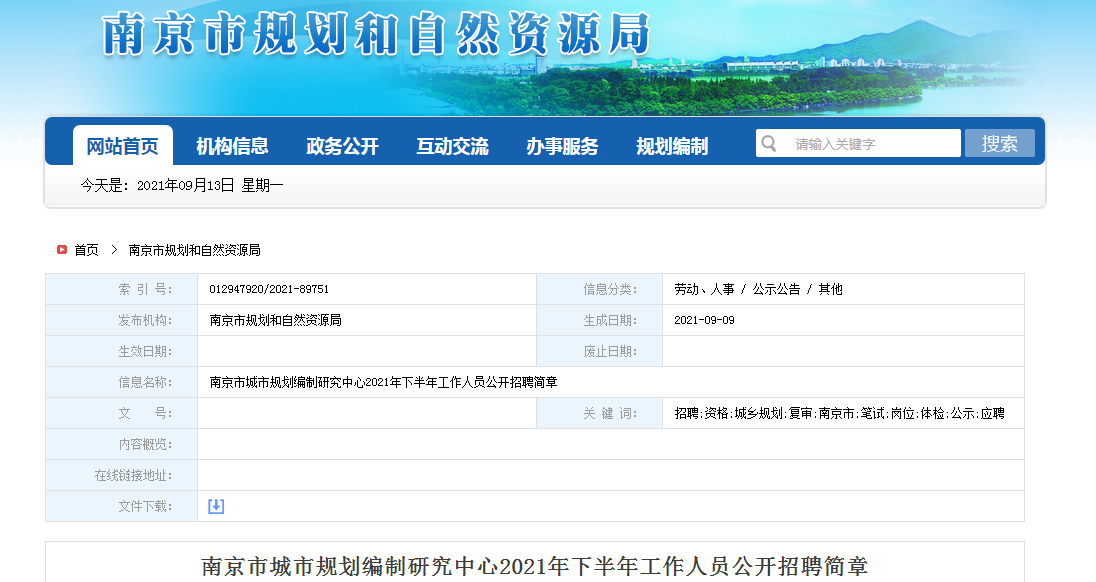1096x582 pixels.
Task: Click the 生成日期 label
Action: 610,320
